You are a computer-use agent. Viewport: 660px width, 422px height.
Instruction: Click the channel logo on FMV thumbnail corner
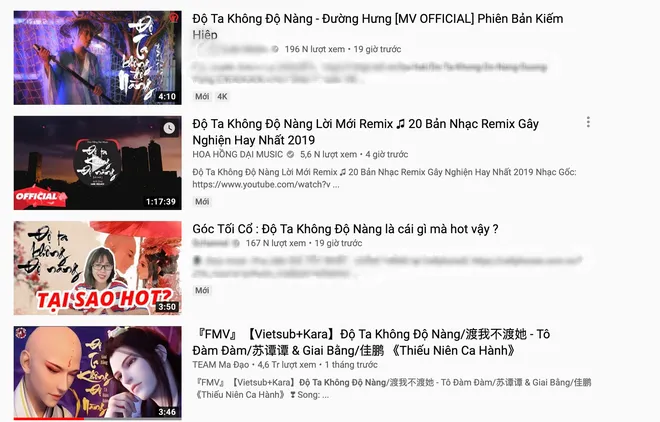coord(20,333)
